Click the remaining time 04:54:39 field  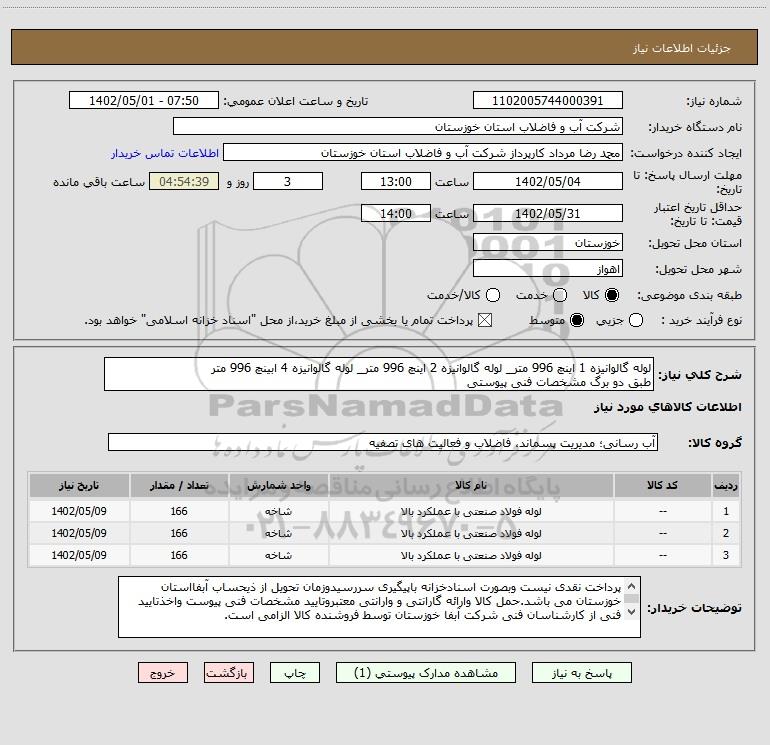(184, 181)
